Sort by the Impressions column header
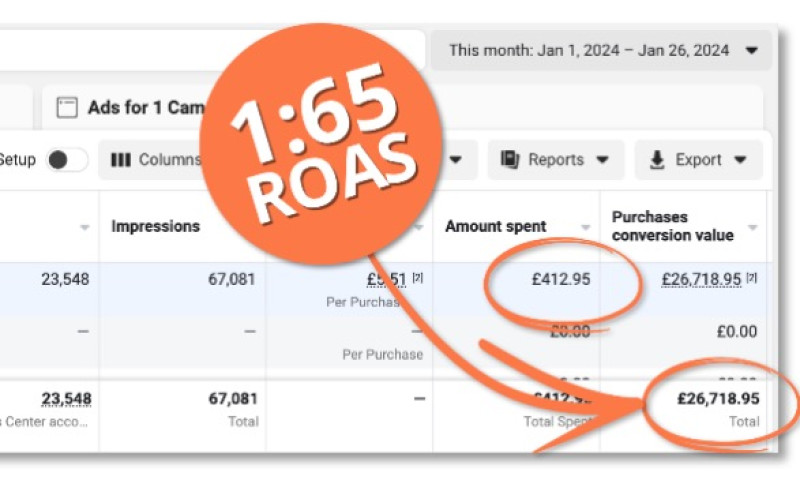The height and width of the screenshot is (480, 800). tap(155, 227)
